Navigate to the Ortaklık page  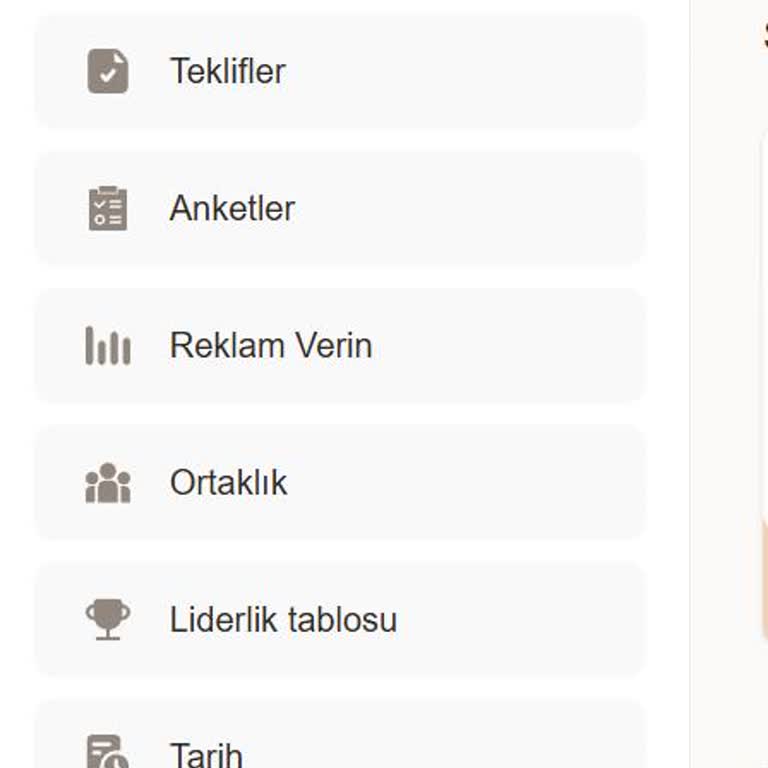(340, 483)
